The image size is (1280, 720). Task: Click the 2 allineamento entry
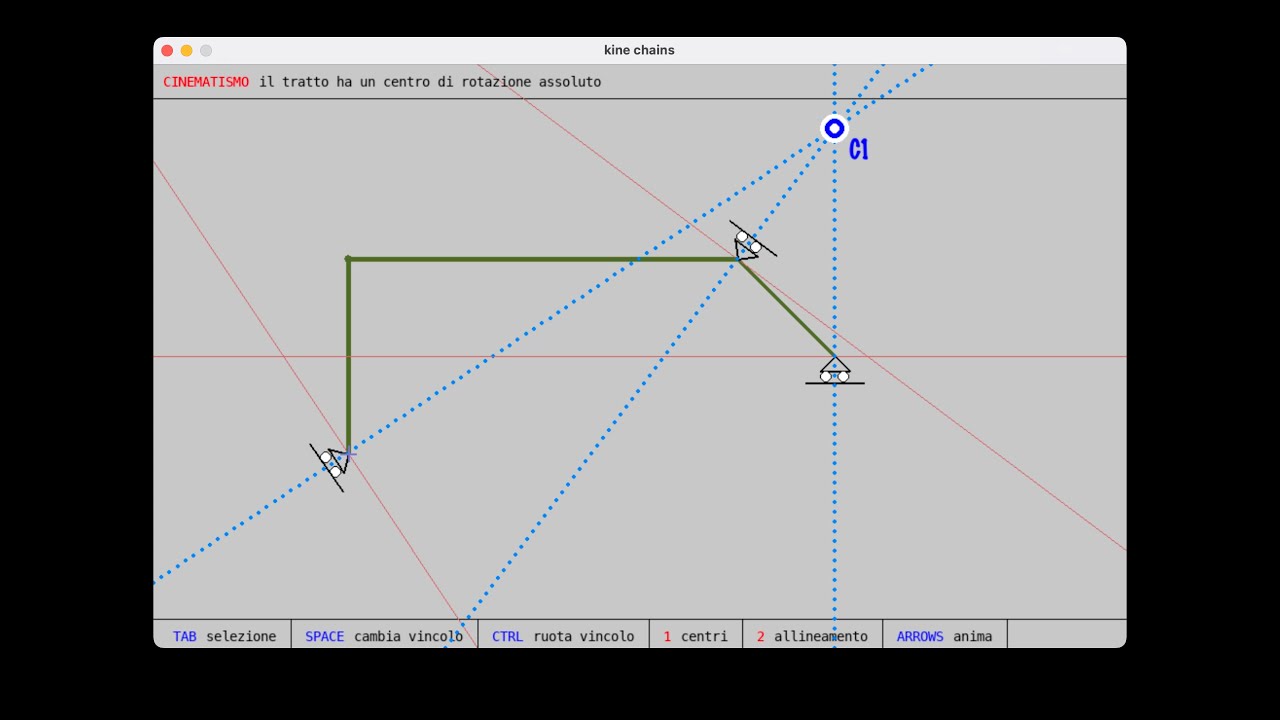(x=812, y=636)
